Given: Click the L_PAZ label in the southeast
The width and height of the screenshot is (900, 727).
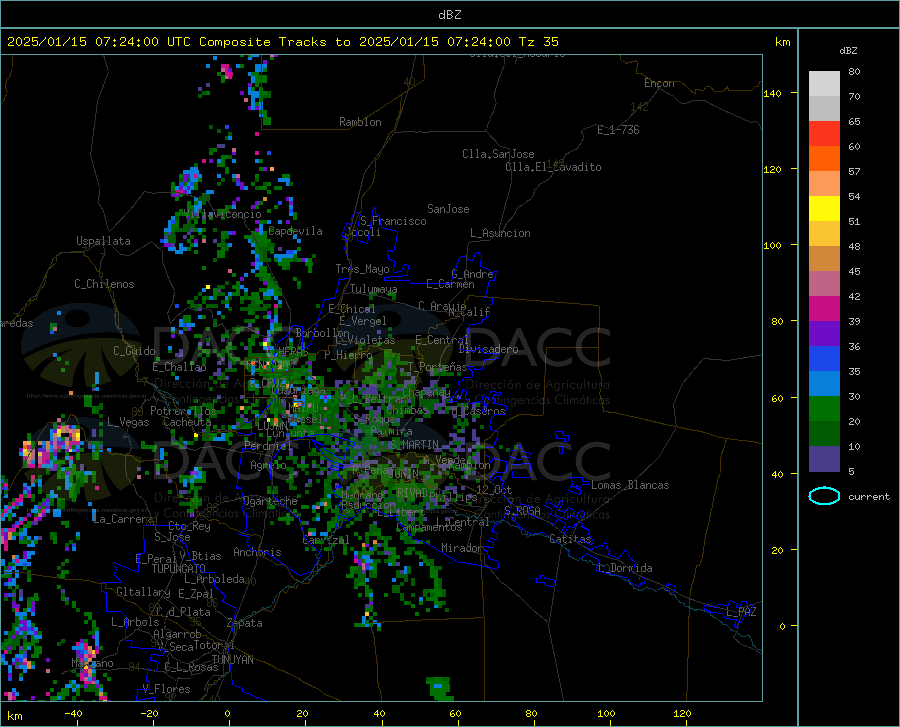Looking at the screenshot, I should (x=741, y=612).
